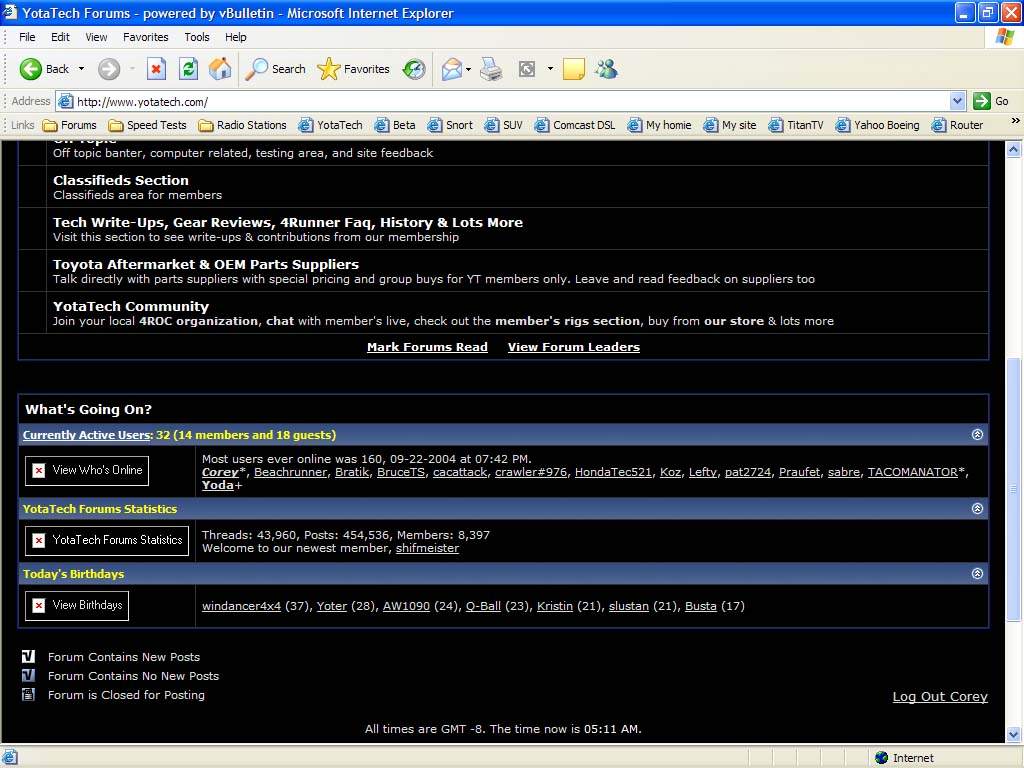Image resolution: width=1024 pixels, height=768 pixels.
Task: Go back with the Back arrow icon
Action: [31, 69]
